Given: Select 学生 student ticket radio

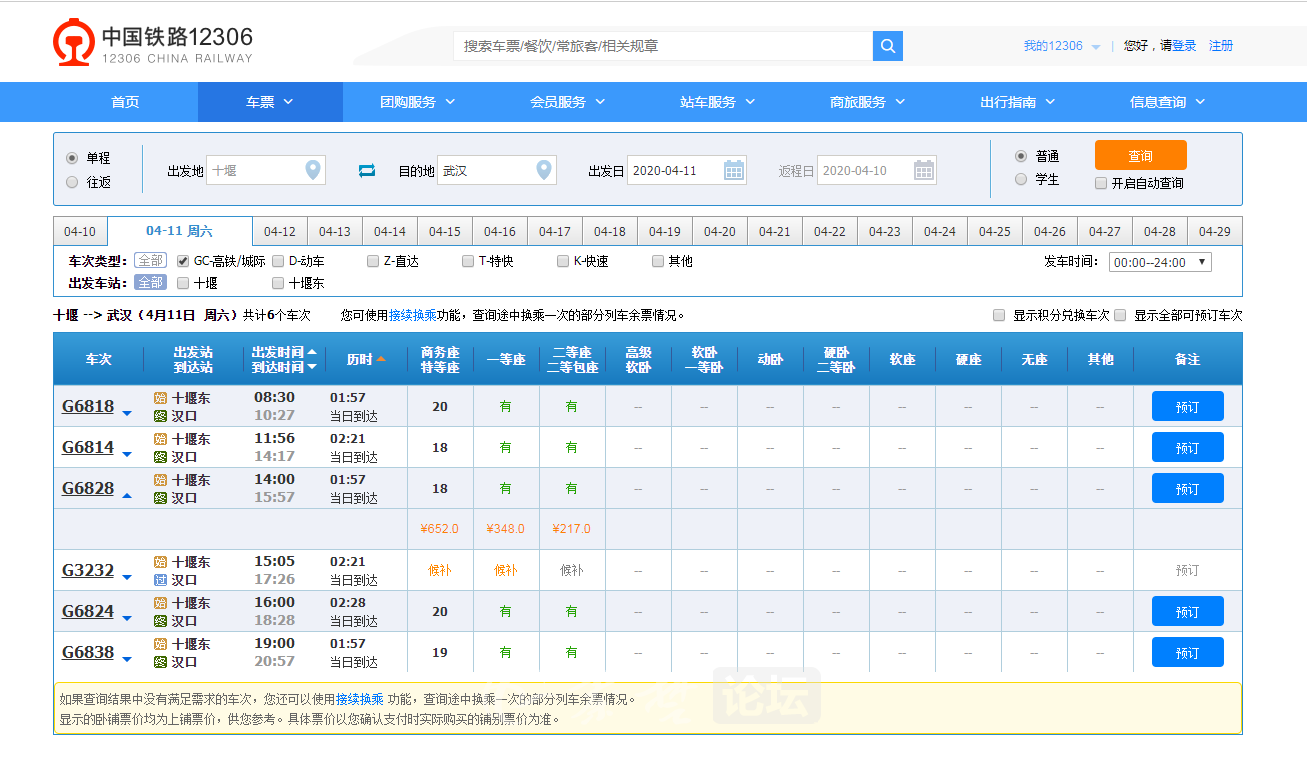Looking at the screenshot, I should [x=1021, y=179].
